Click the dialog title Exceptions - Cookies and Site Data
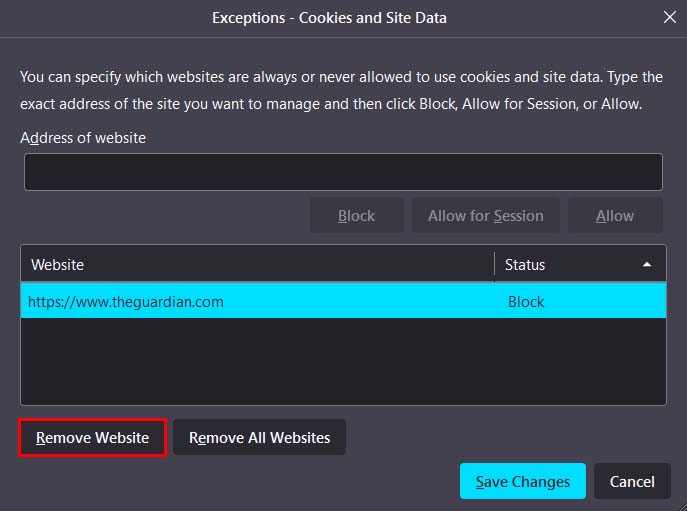The image size is (687, 511). [x=329, y=17]
